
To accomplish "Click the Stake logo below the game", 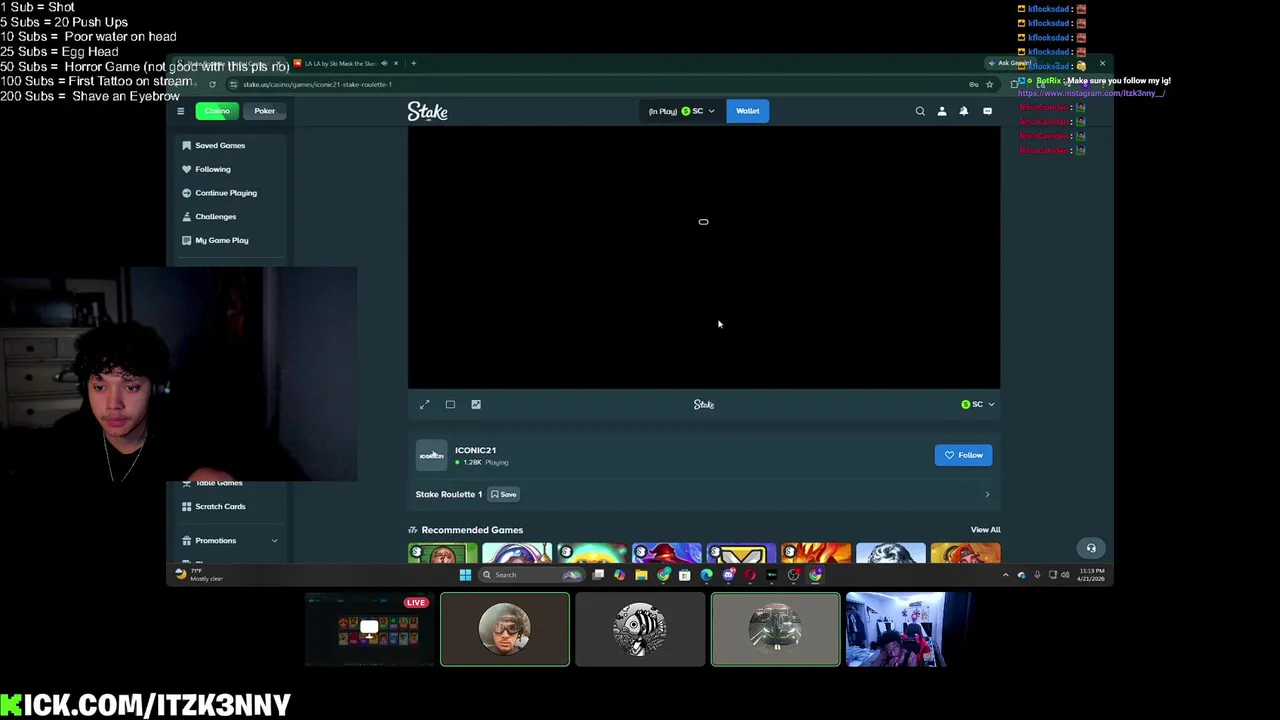I will pos(704,404).
